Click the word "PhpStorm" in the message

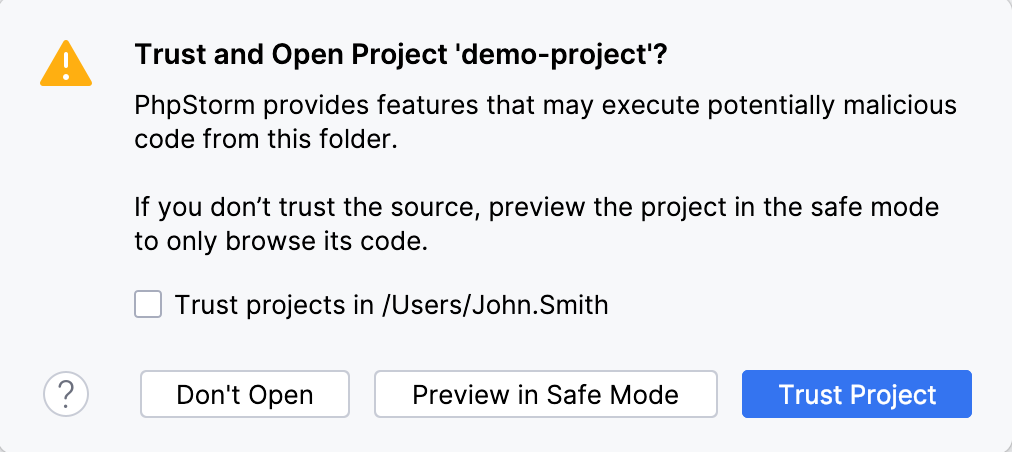coord(184,105)
